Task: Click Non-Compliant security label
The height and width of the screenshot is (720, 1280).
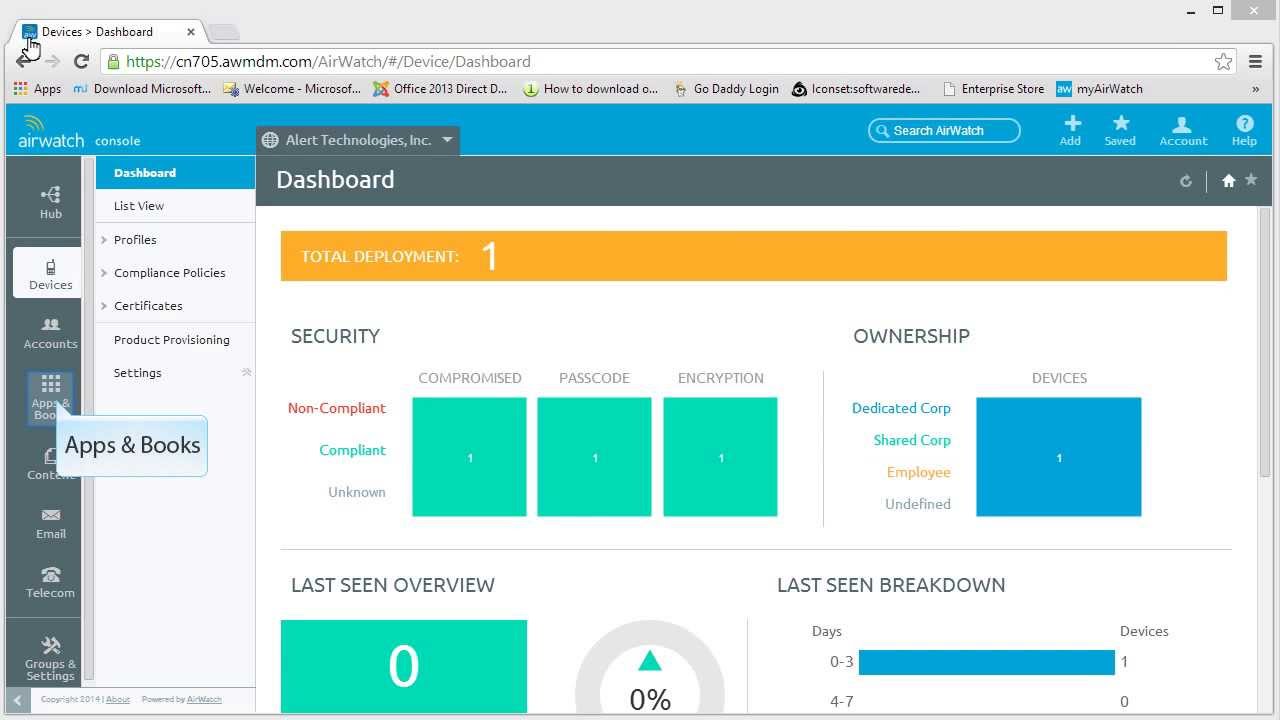Action: 336,408
